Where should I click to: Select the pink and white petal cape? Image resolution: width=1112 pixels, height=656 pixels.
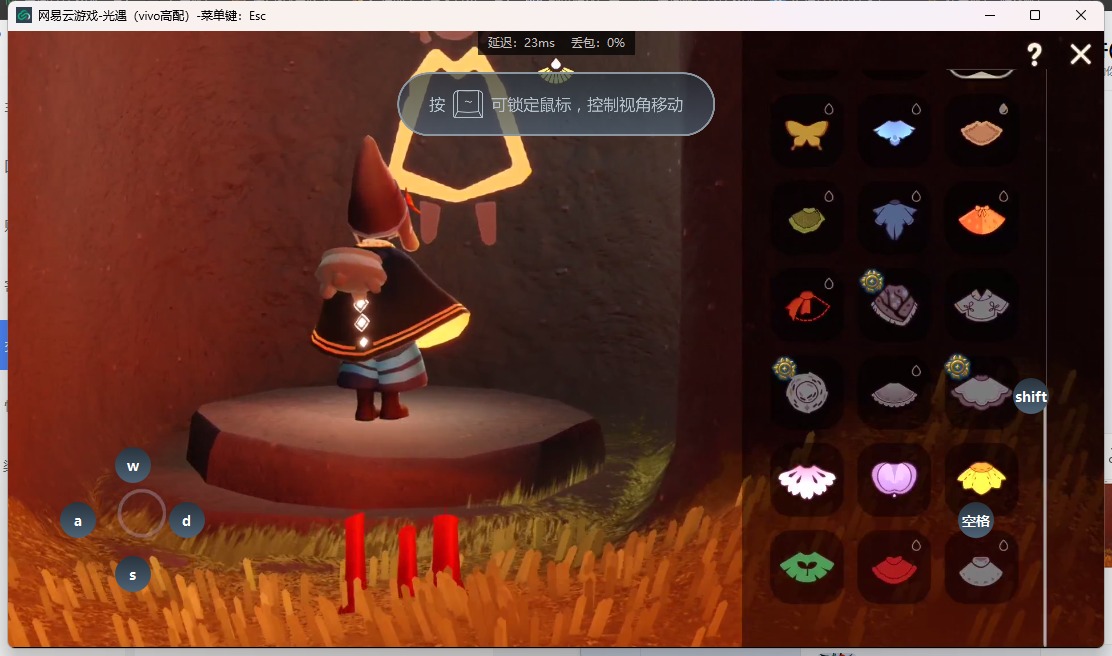(807, 480)
